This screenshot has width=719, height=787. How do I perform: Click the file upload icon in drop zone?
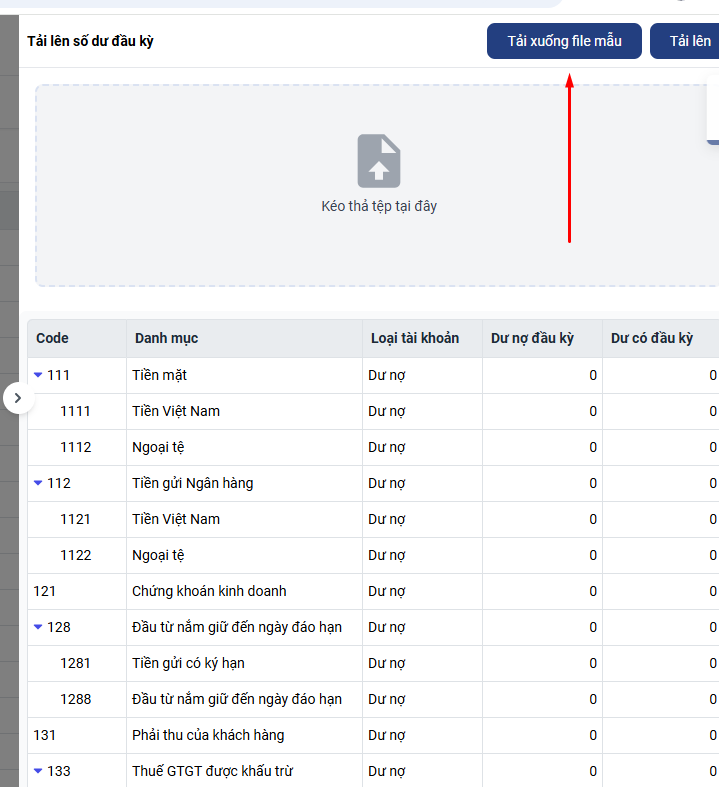tap(379, 161)
